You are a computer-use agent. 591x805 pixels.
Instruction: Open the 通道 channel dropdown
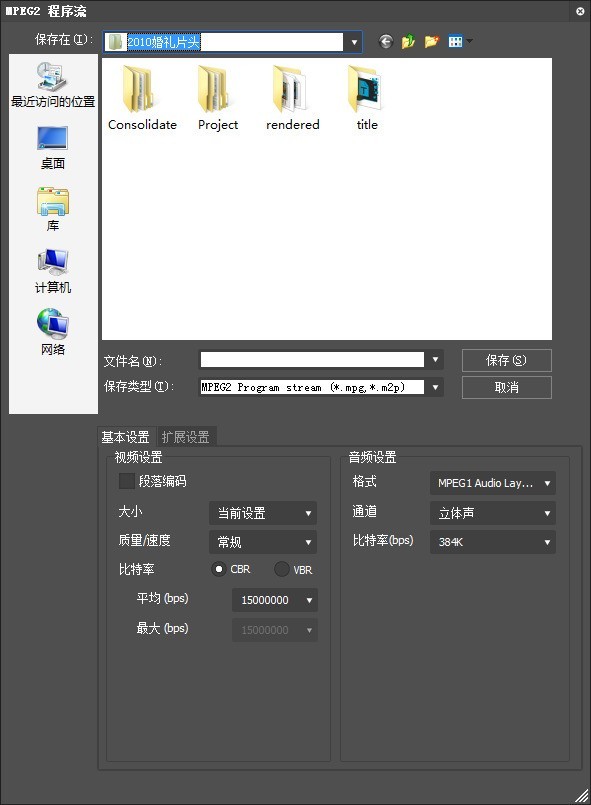(493, 513)
